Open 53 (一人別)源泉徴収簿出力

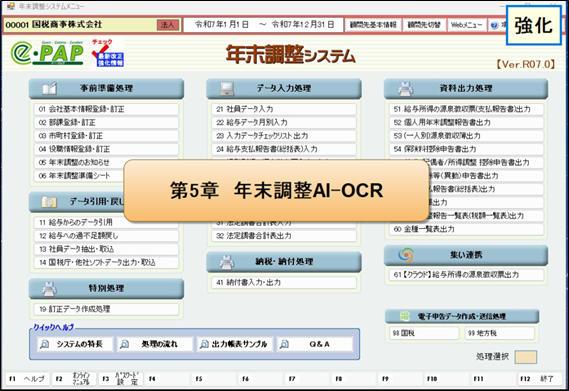(466, 136)
